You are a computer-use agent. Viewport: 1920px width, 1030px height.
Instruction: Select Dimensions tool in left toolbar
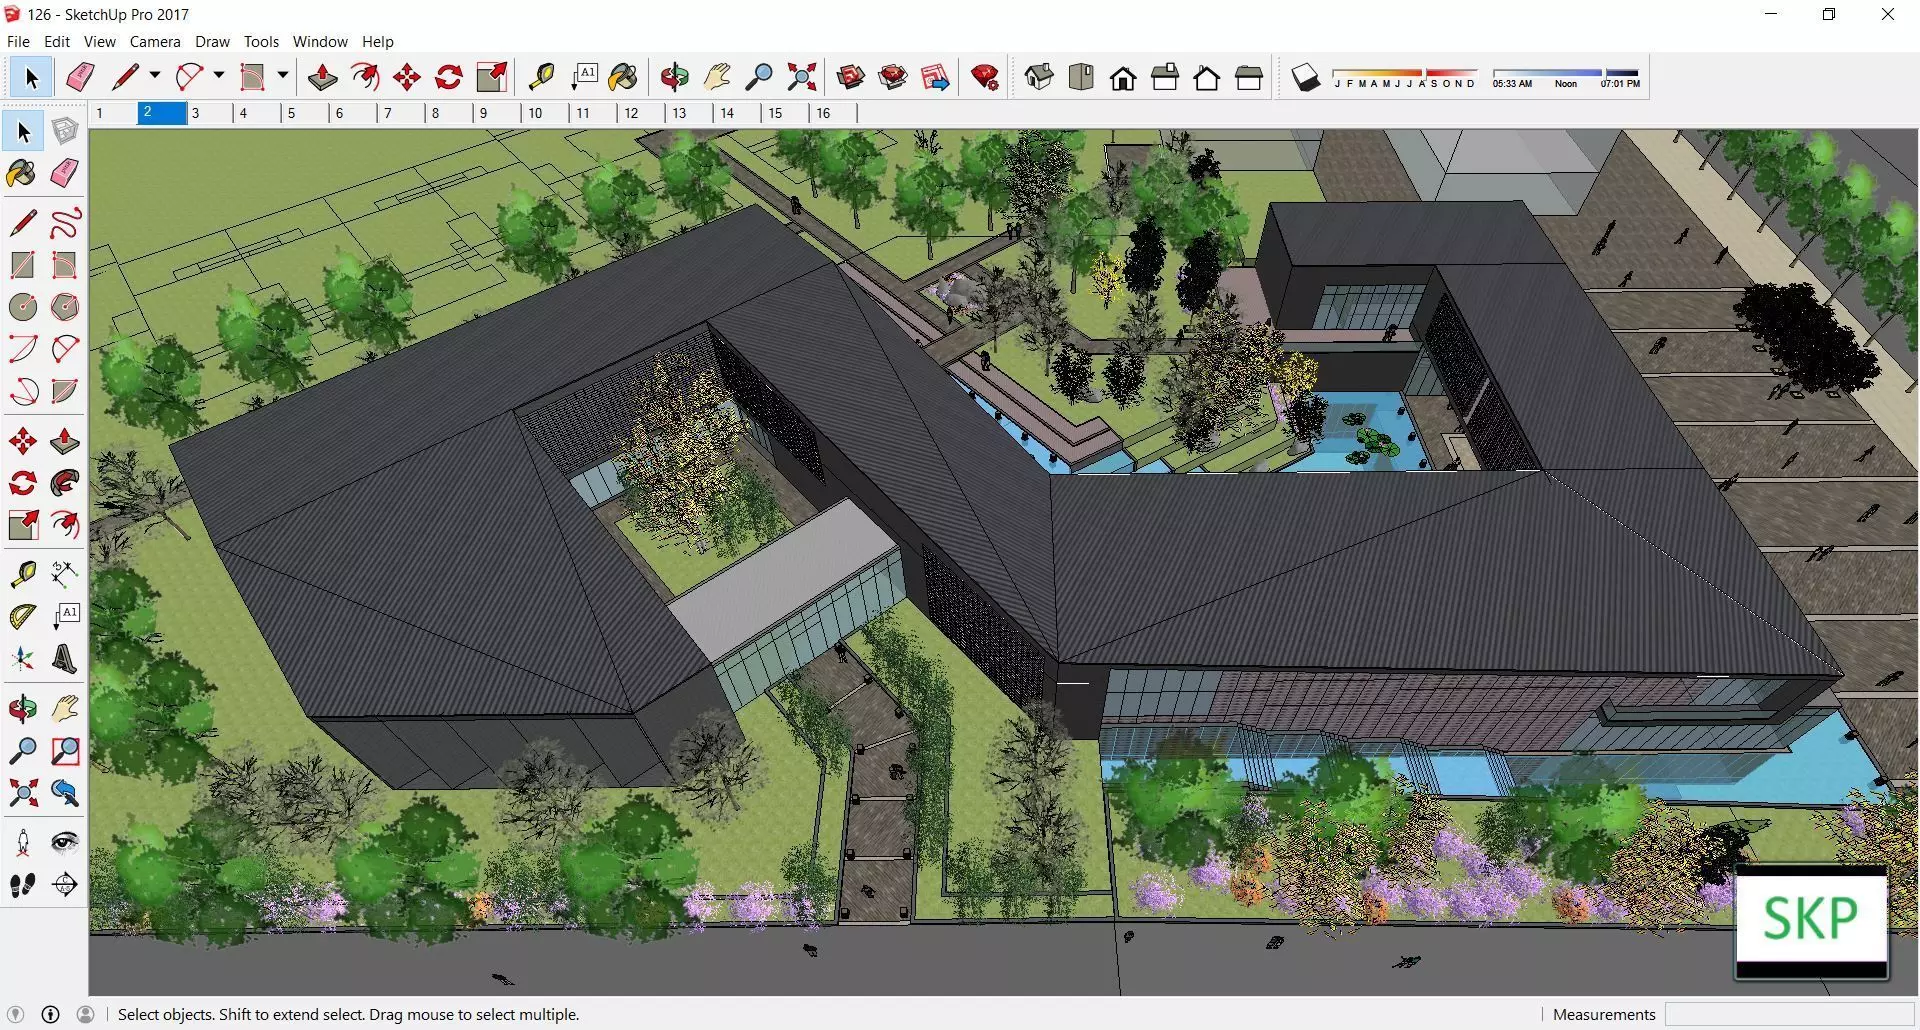[65, 573]
